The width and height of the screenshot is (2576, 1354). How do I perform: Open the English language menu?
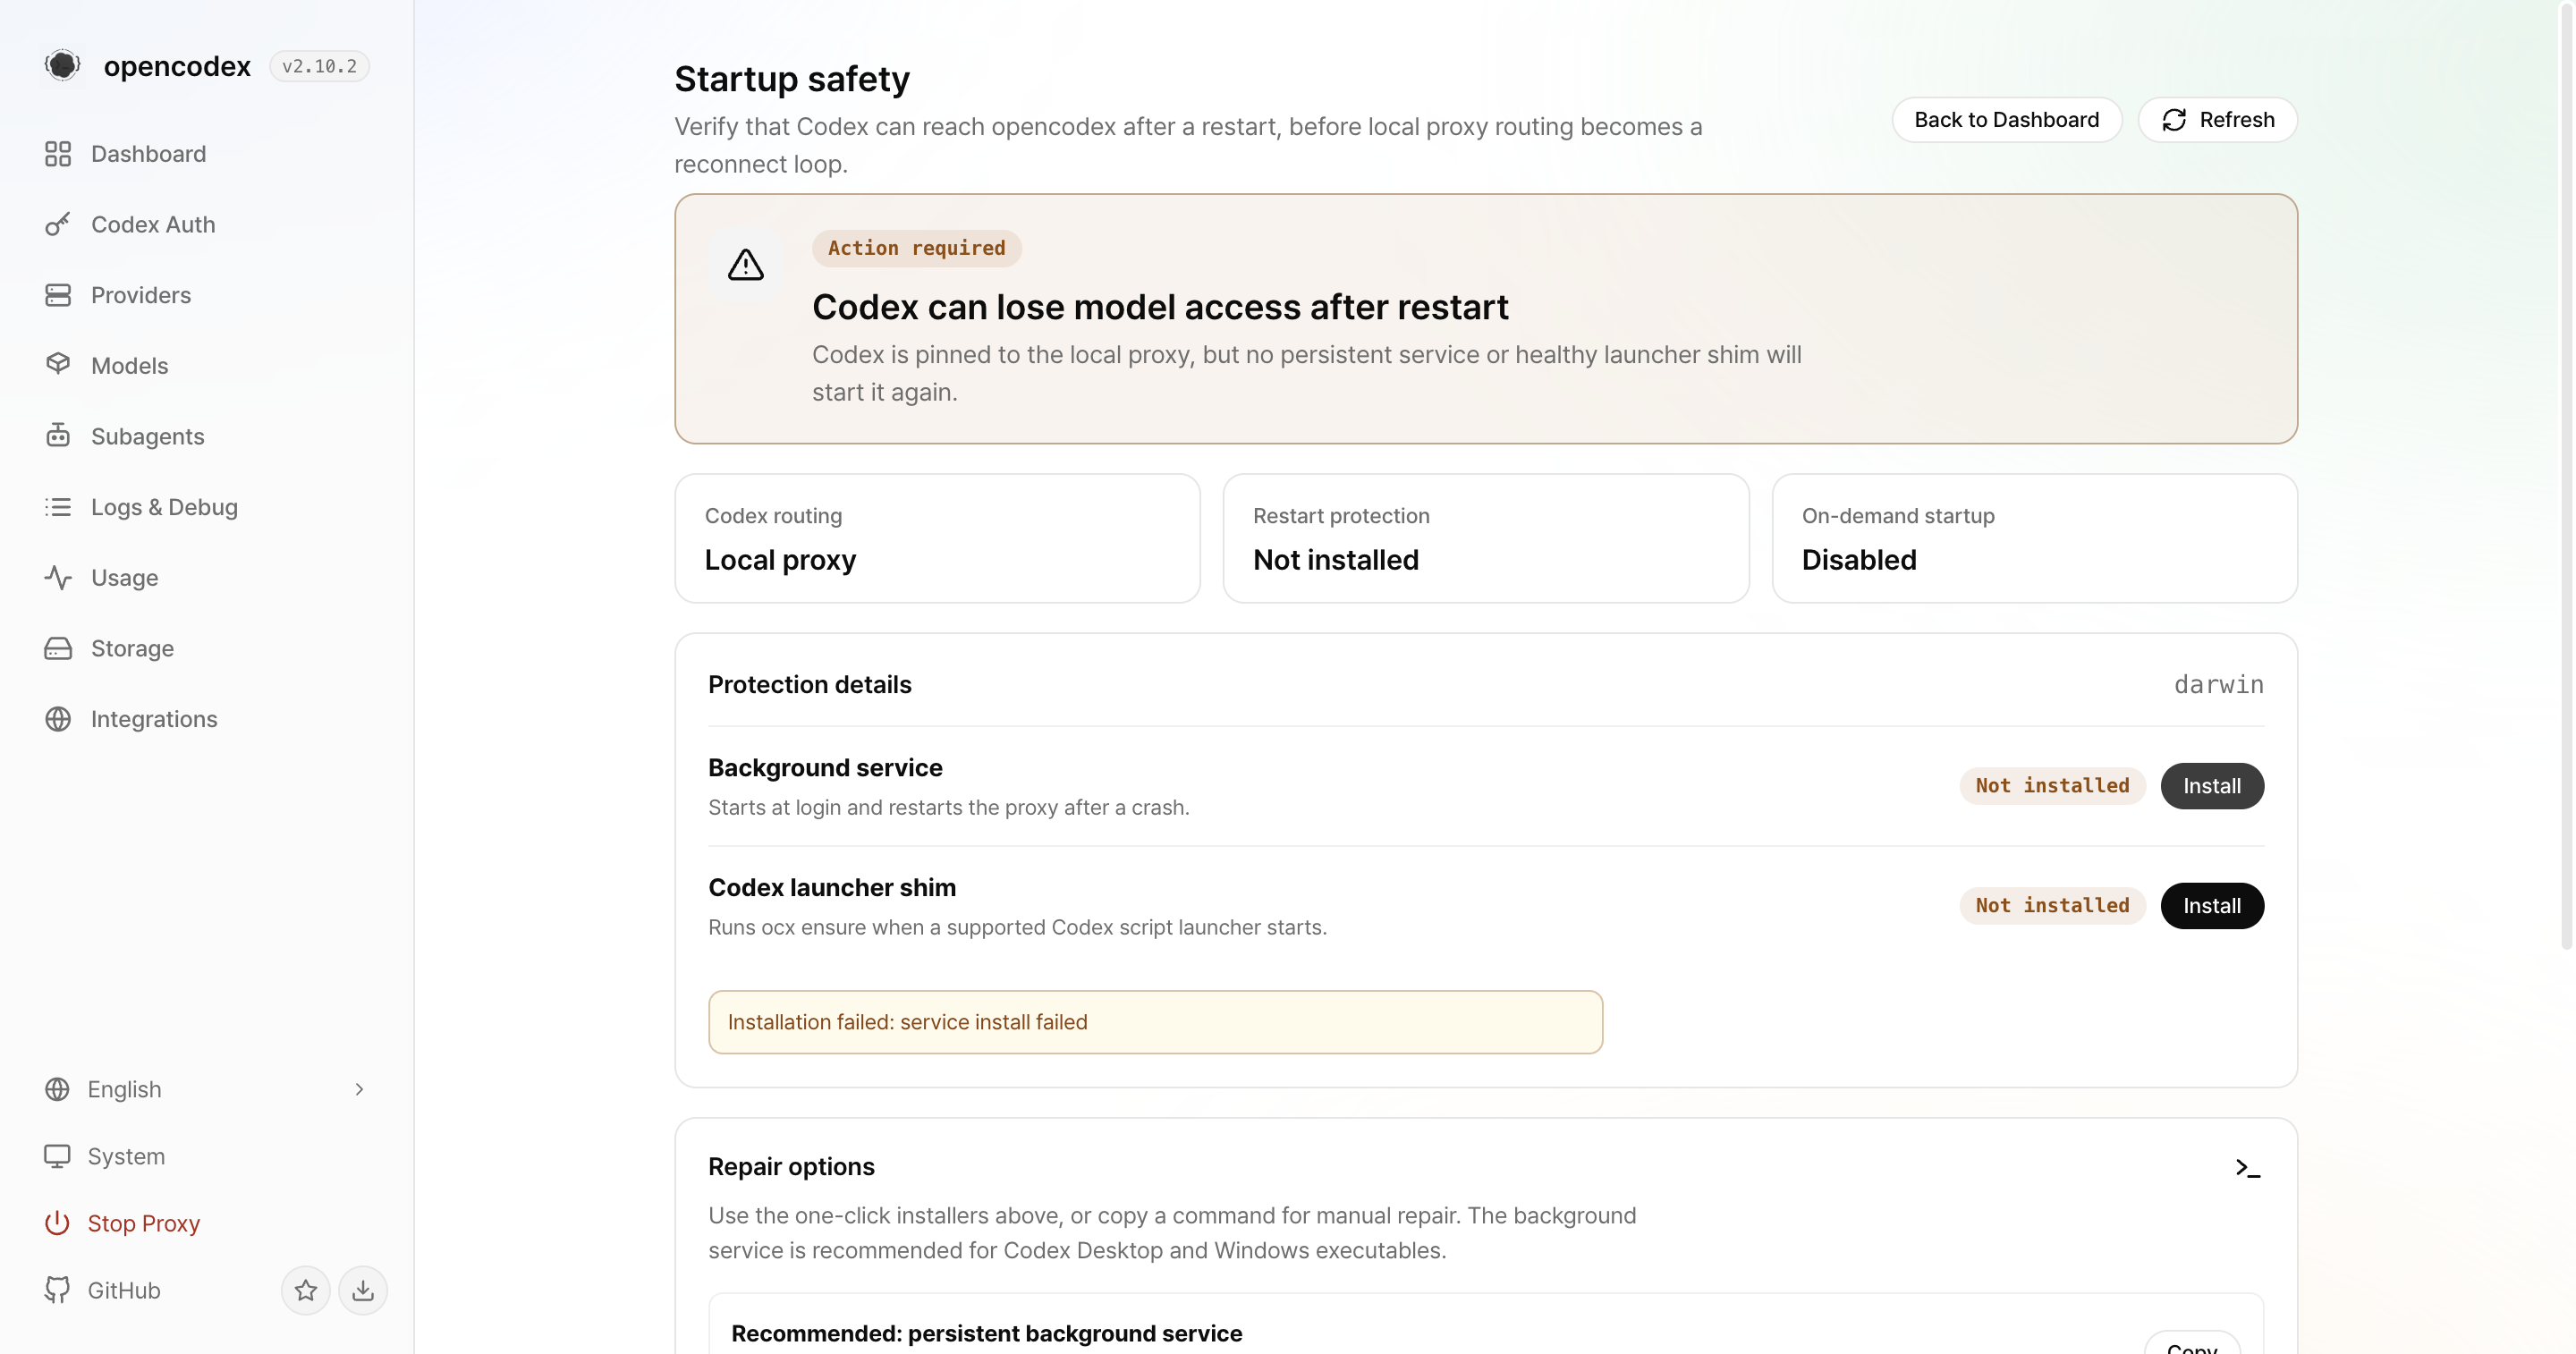[x=206, y=1089]
